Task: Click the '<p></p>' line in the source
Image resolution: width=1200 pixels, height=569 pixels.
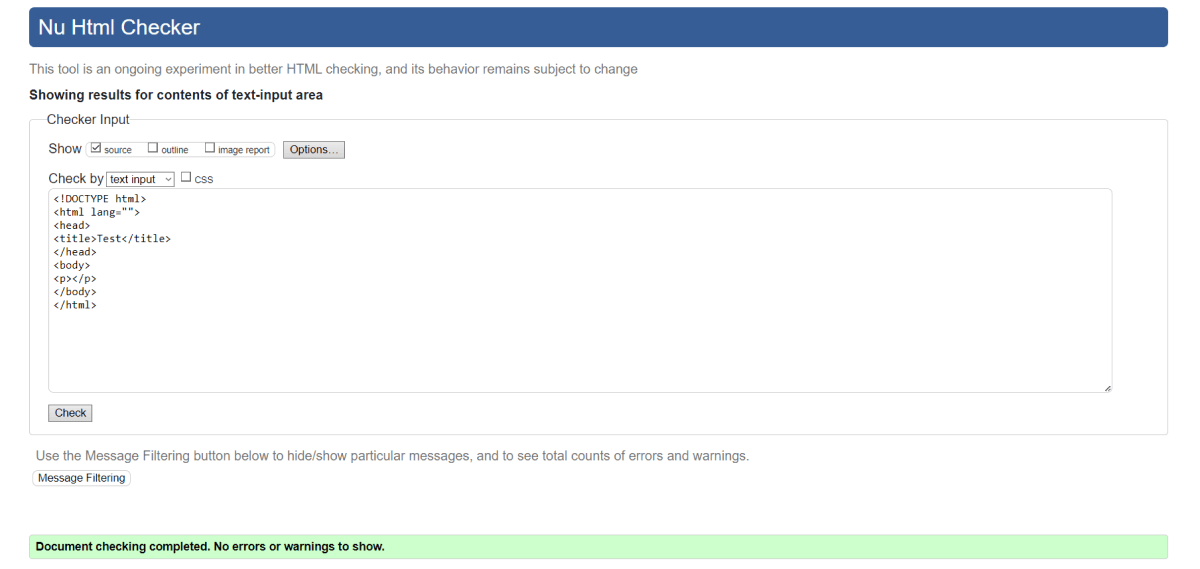Action: (75, 279)
